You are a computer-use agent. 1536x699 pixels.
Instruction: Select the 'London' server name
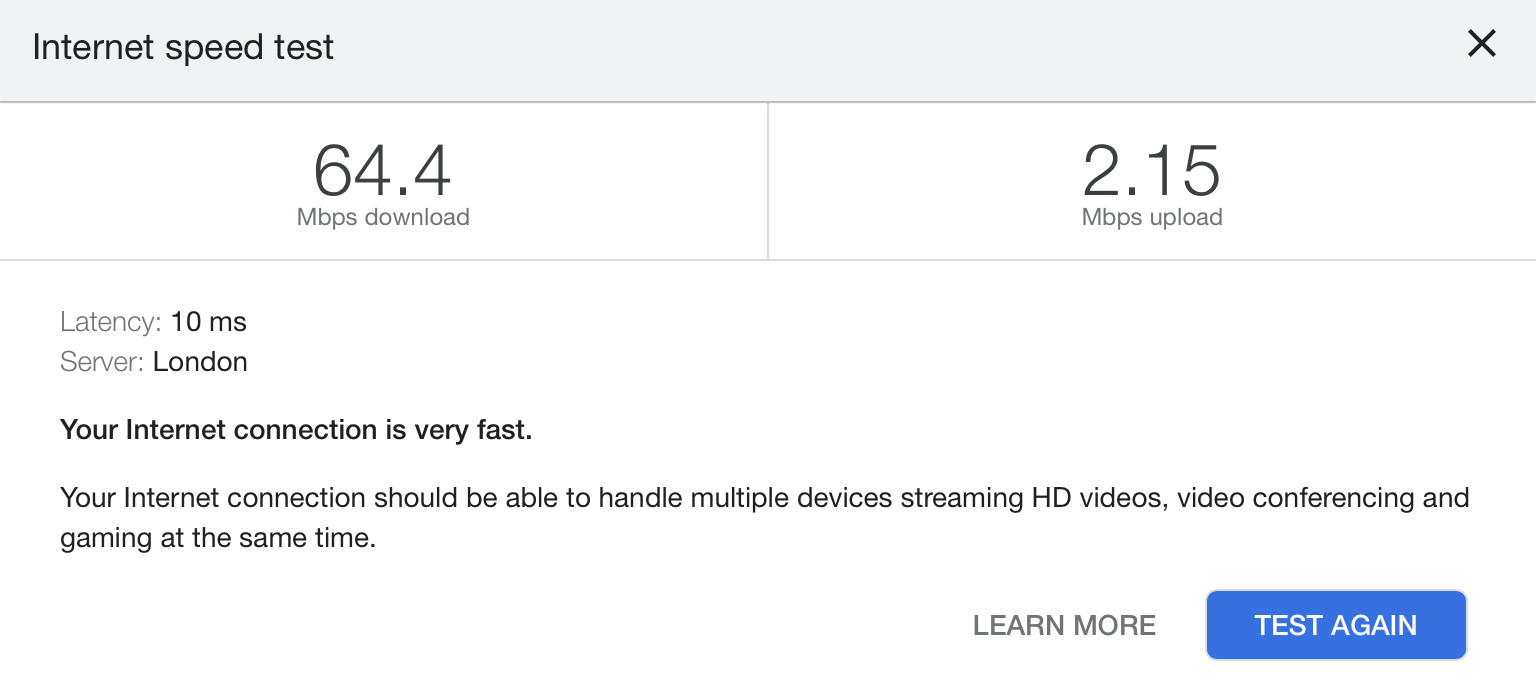(x=200, y=362)
